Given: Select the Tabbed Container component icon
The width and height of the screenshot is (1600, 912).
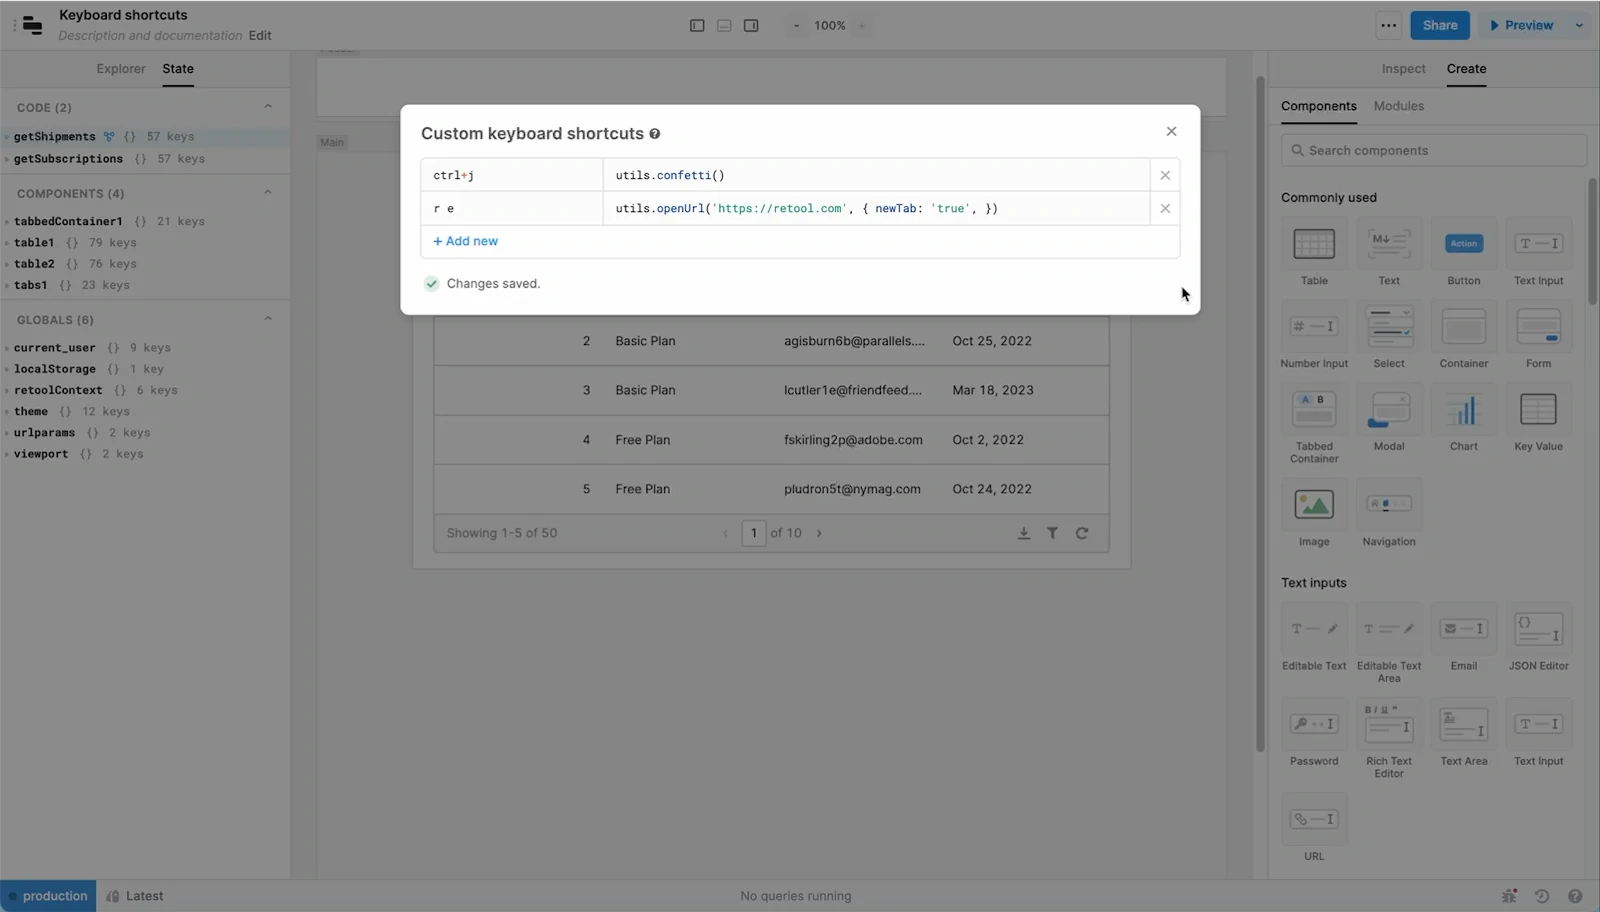Looking at the screenshot, I should click(x=1314, y=410).
